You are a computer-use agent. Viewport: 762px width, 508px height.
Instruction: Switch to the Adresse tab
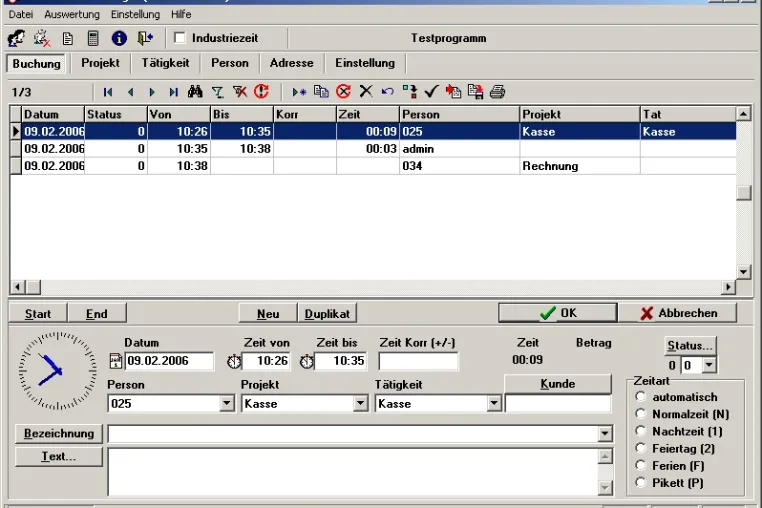click(292, 63)
